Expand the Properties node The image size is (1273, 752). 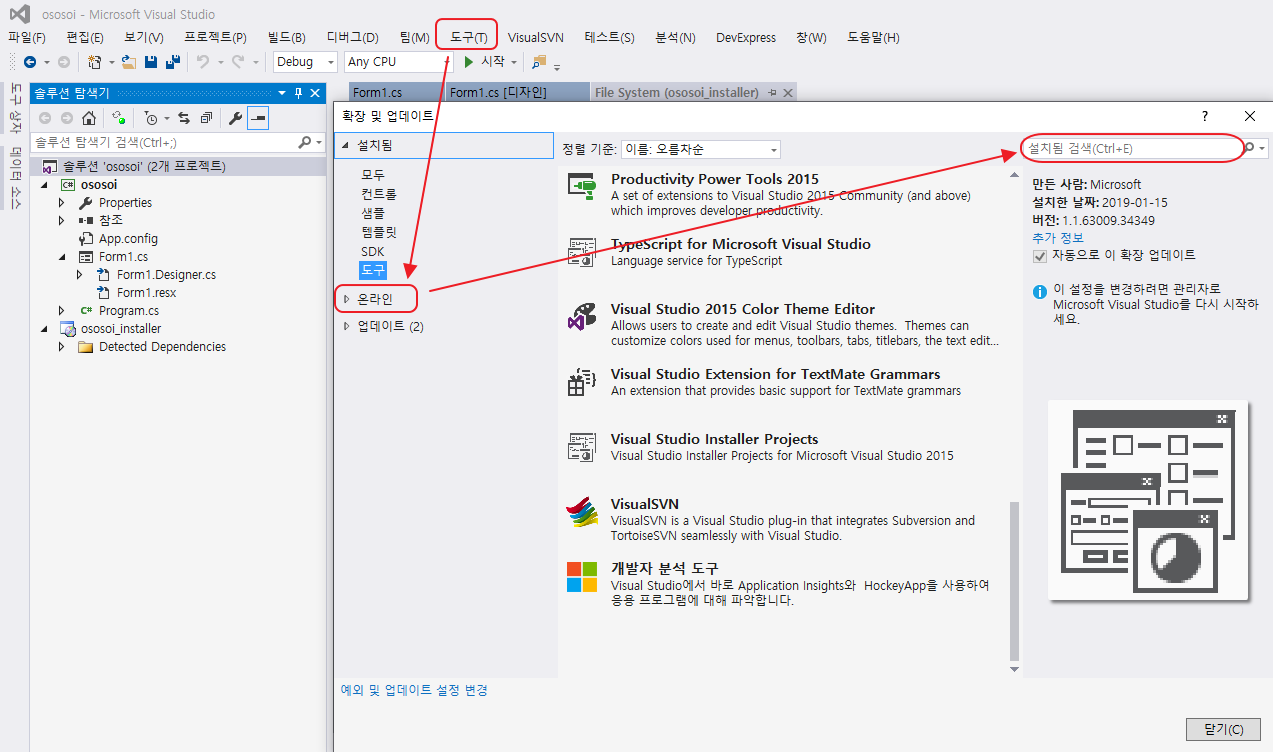(x=62, y=203)
